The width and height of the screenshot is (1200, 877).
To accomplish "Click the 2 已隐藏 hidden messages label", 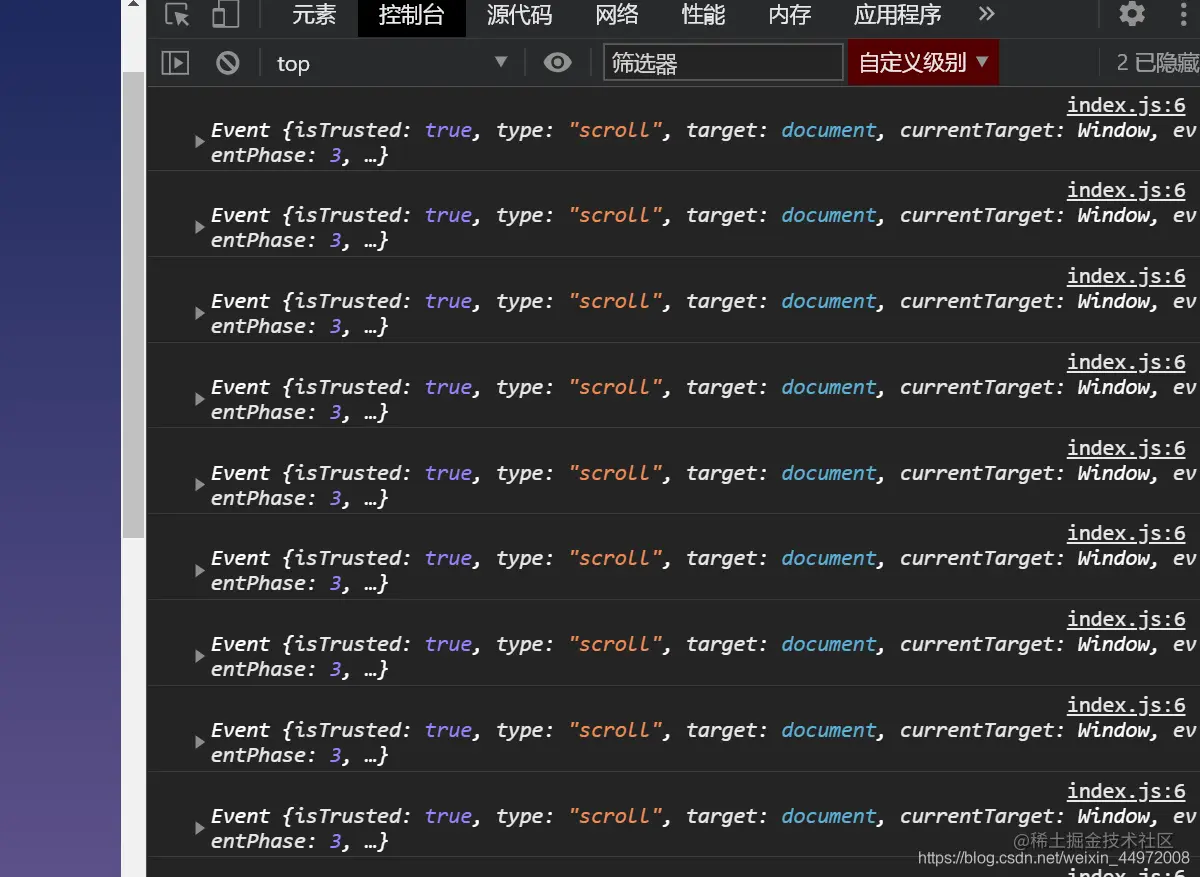I will (x=1157, y=63).
